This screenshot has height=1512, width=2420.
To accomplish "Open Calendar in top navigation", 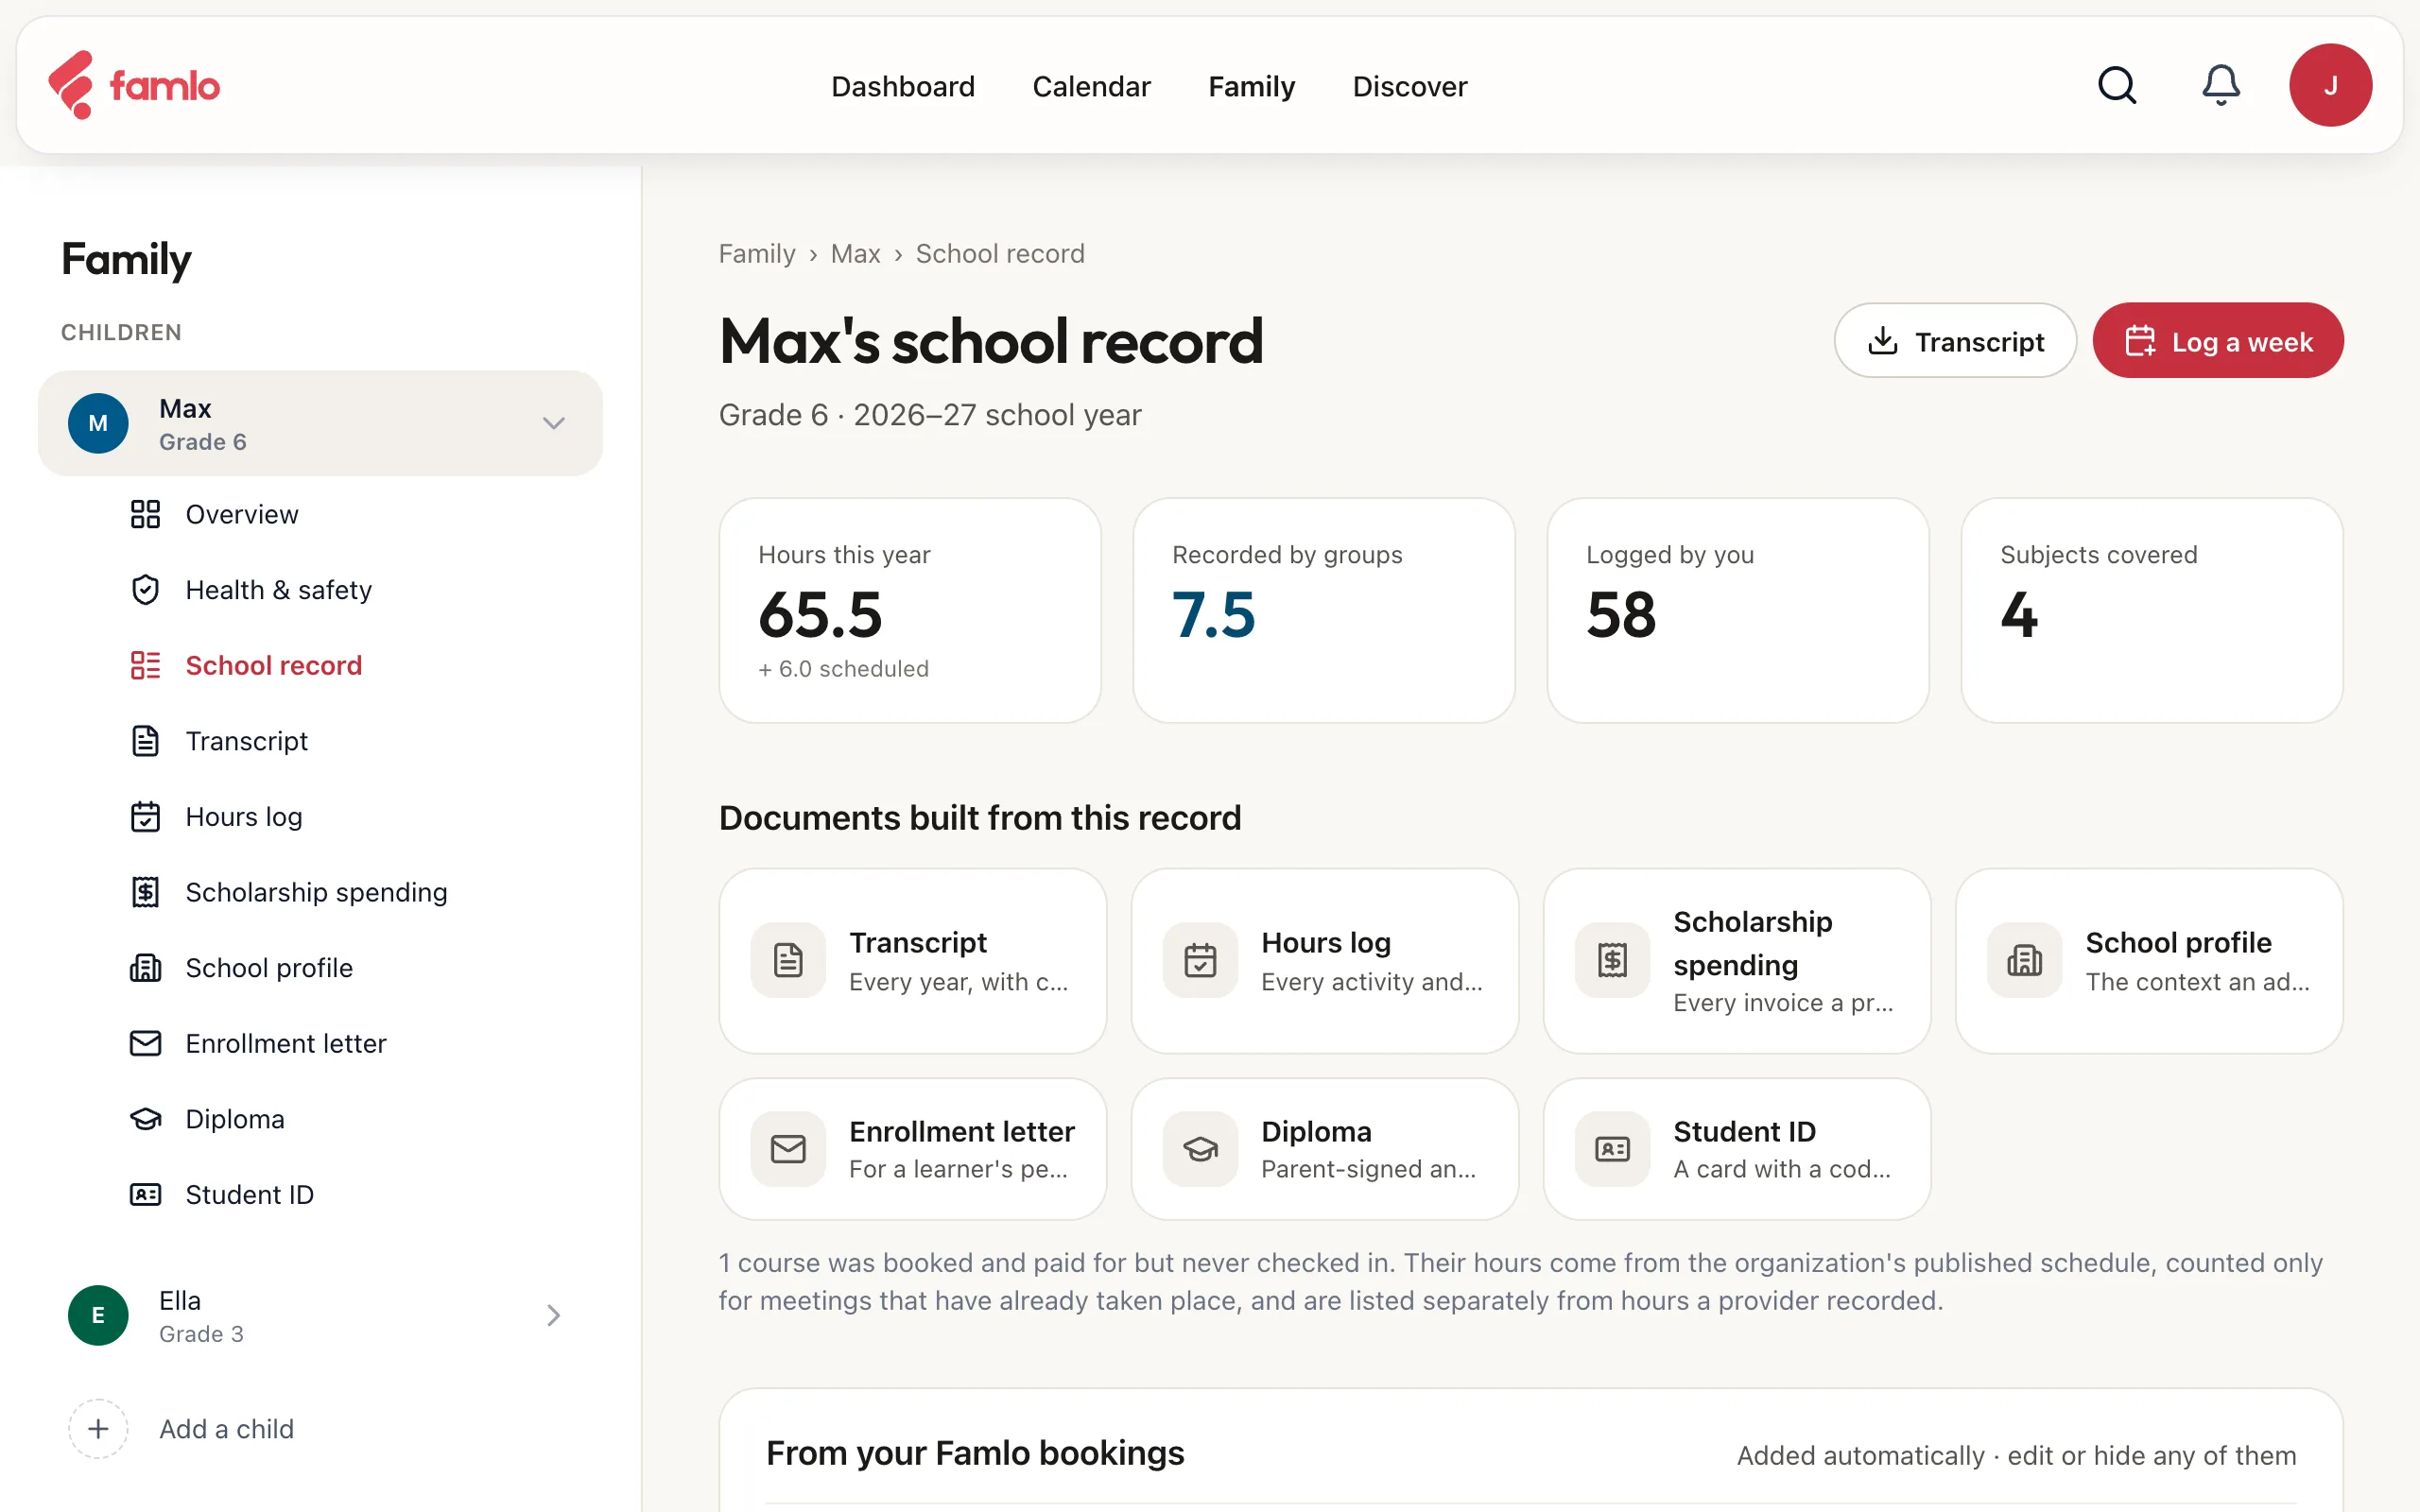I will (1091, 86).
